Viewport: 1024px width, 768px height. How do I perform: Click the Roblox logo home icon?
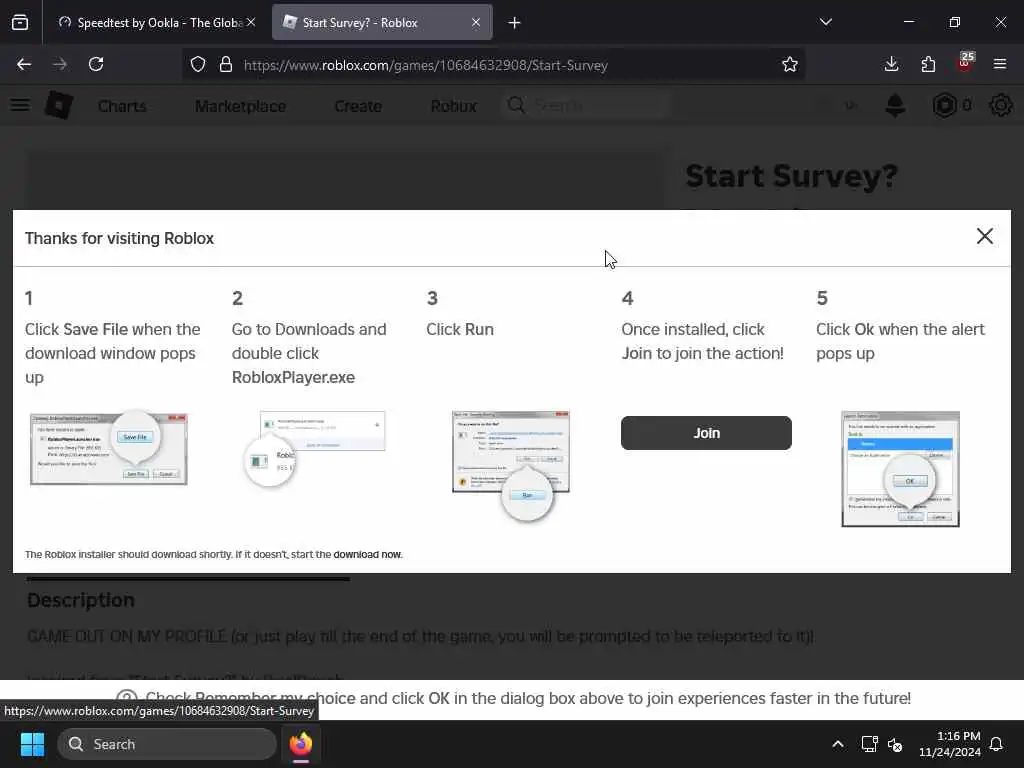(59, 105)
